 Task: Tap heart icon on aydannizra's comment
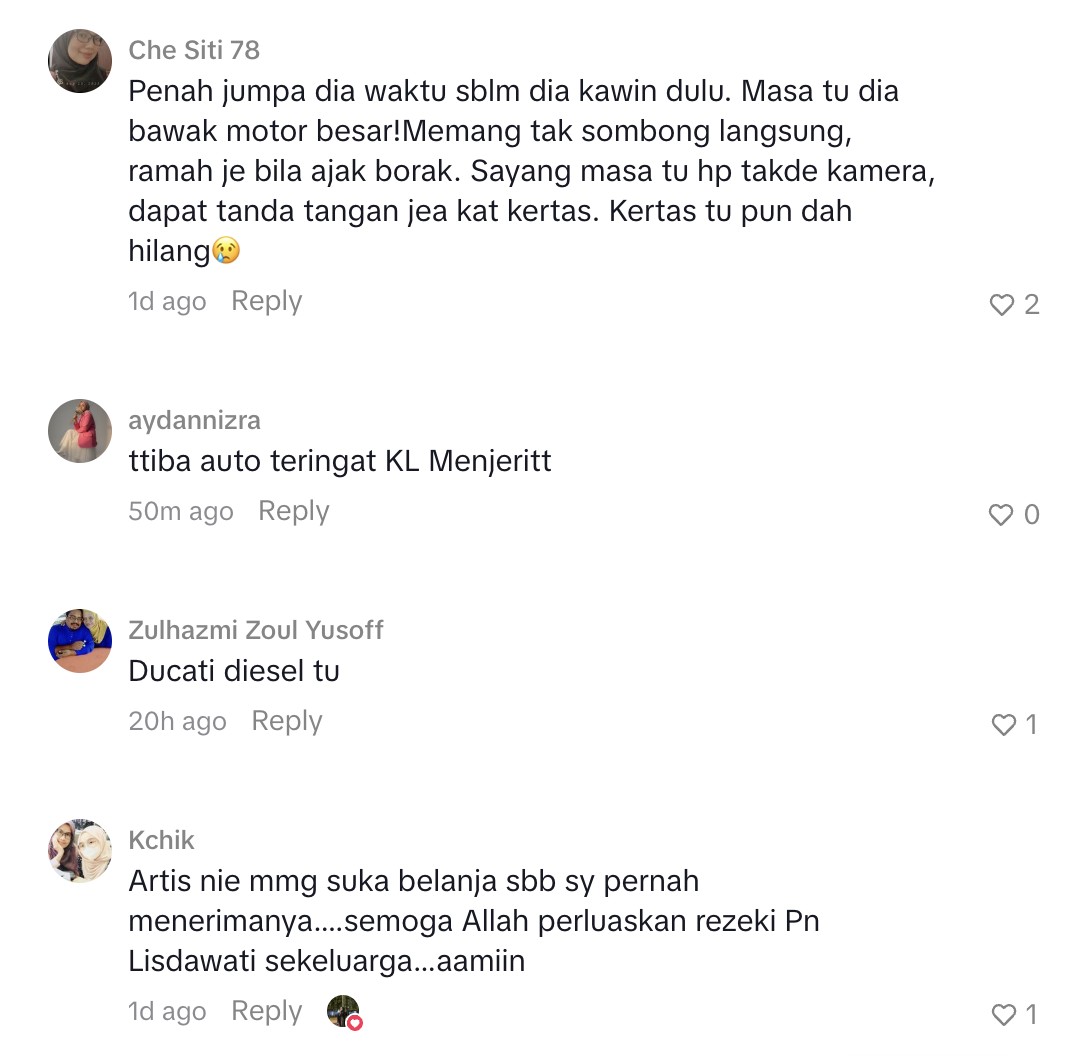1001,515
